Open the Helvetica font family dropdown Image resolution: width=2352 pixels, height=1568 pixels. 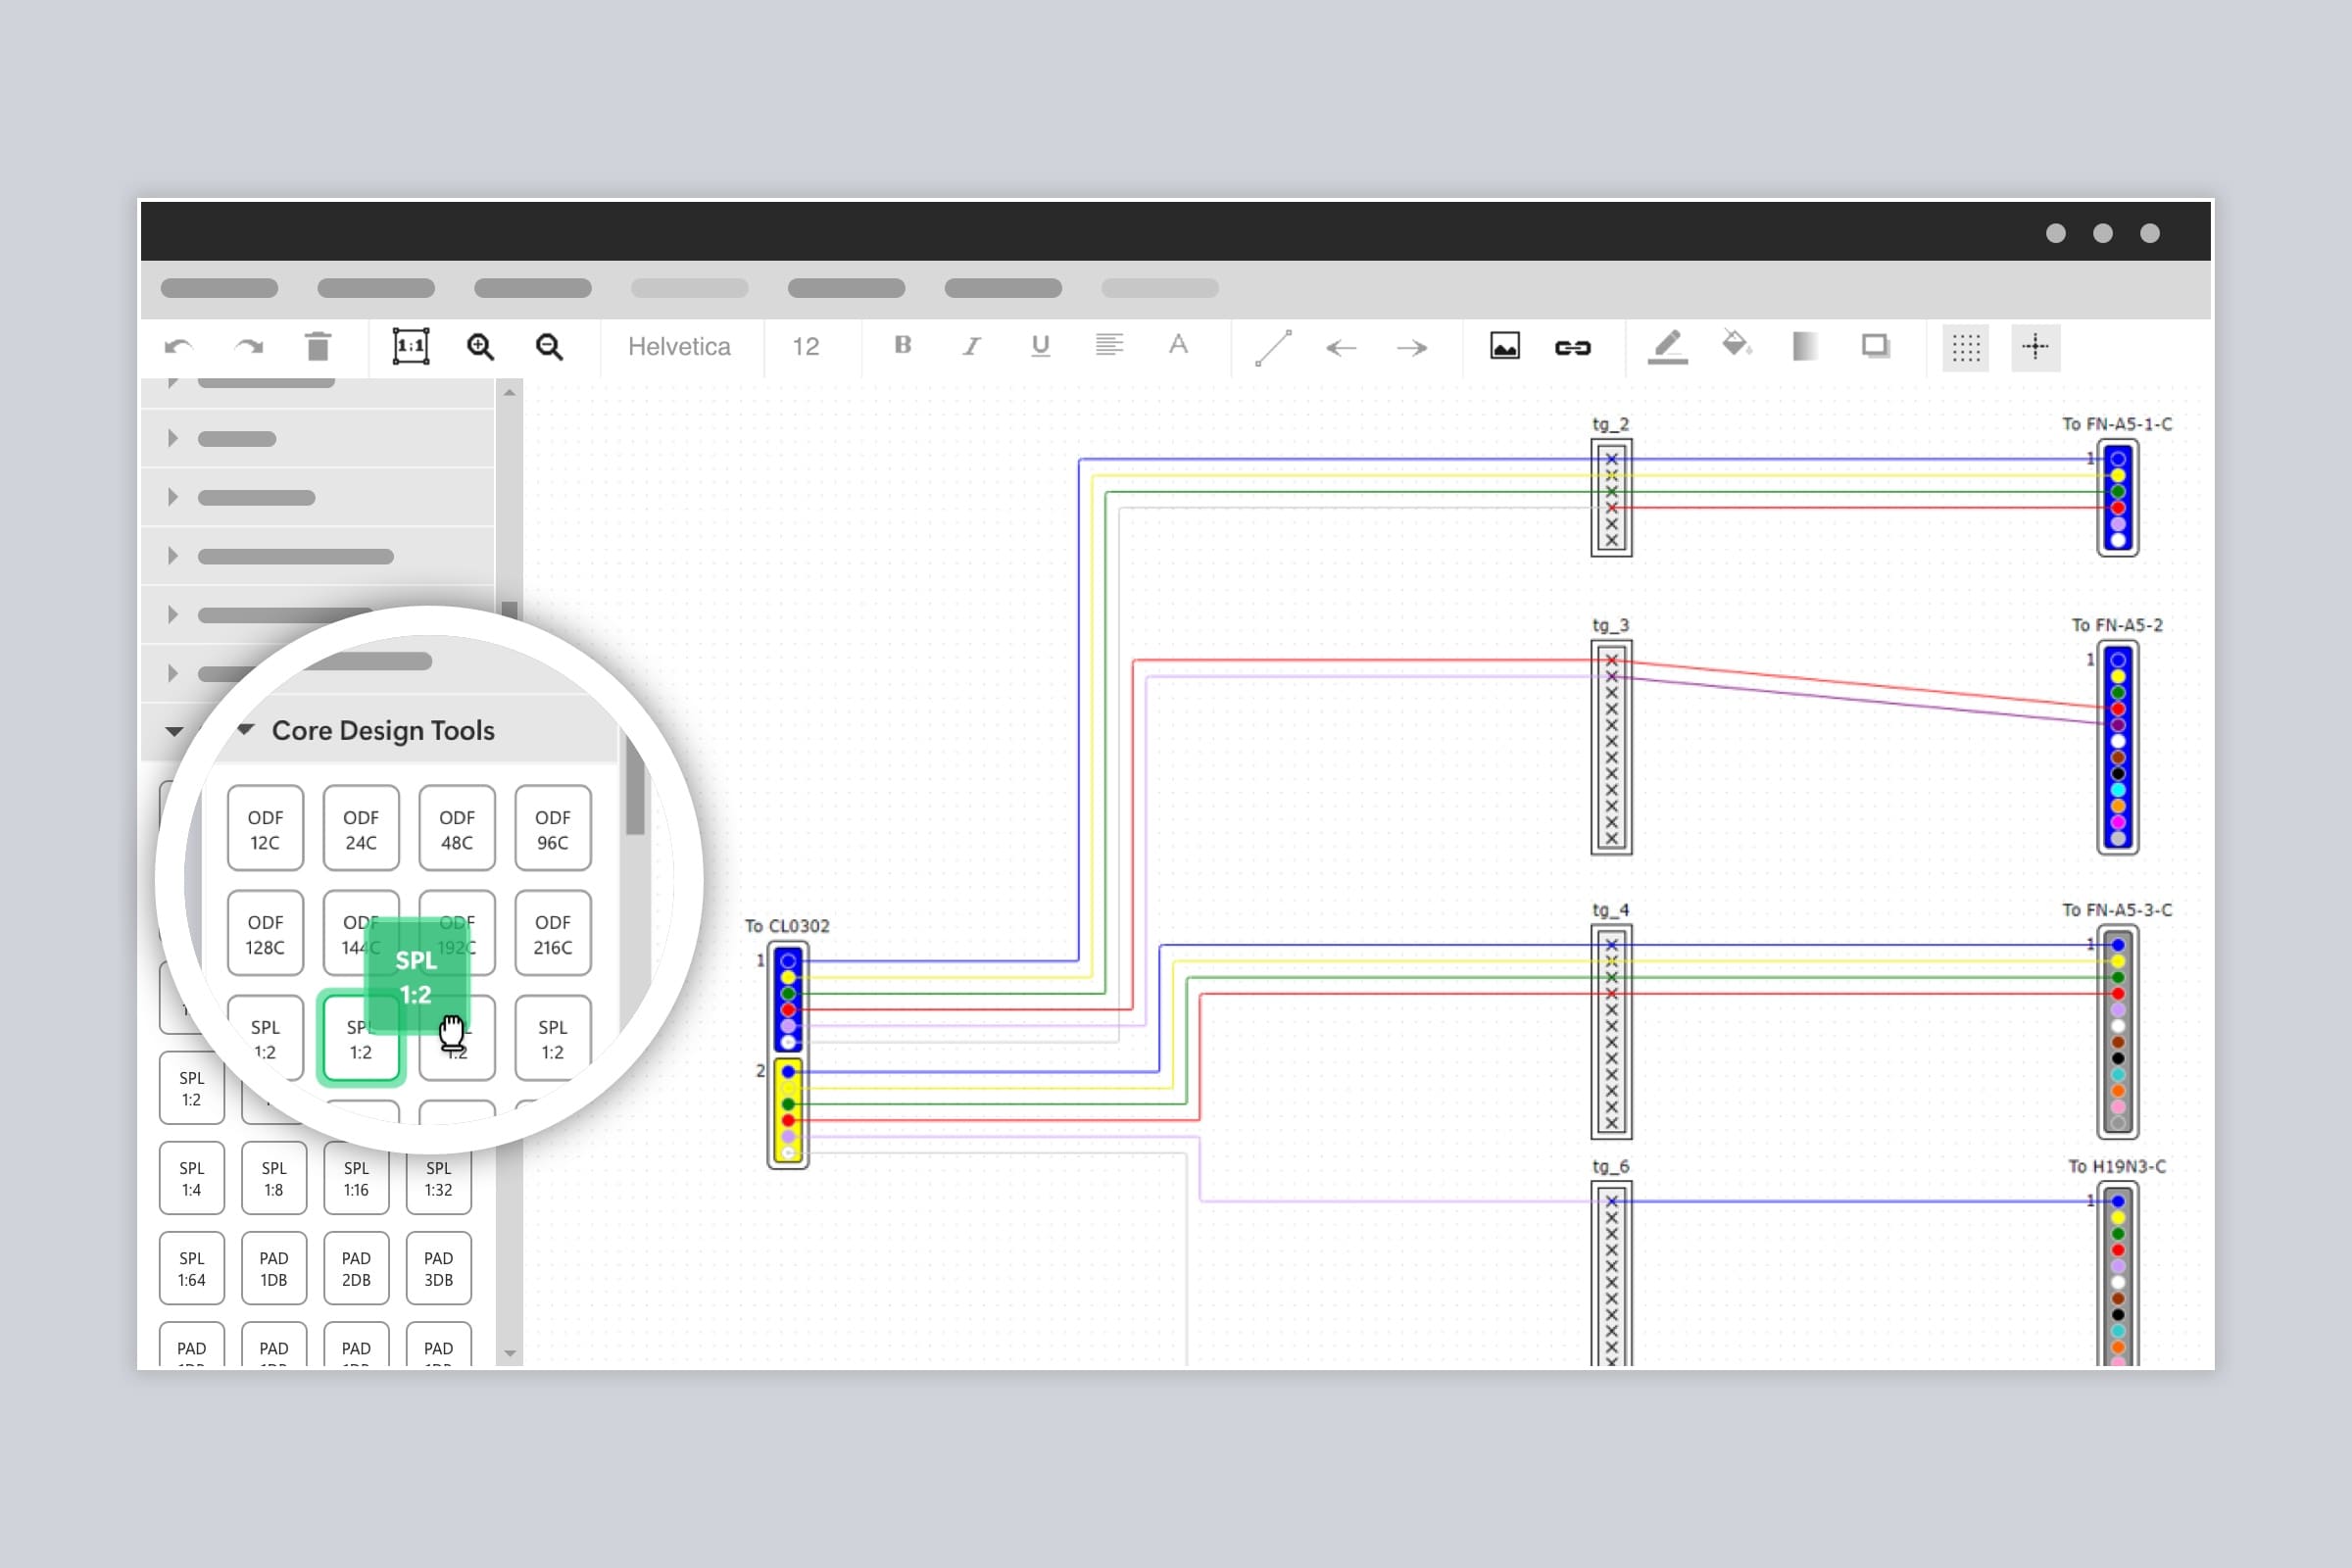[x=679, y=347]
